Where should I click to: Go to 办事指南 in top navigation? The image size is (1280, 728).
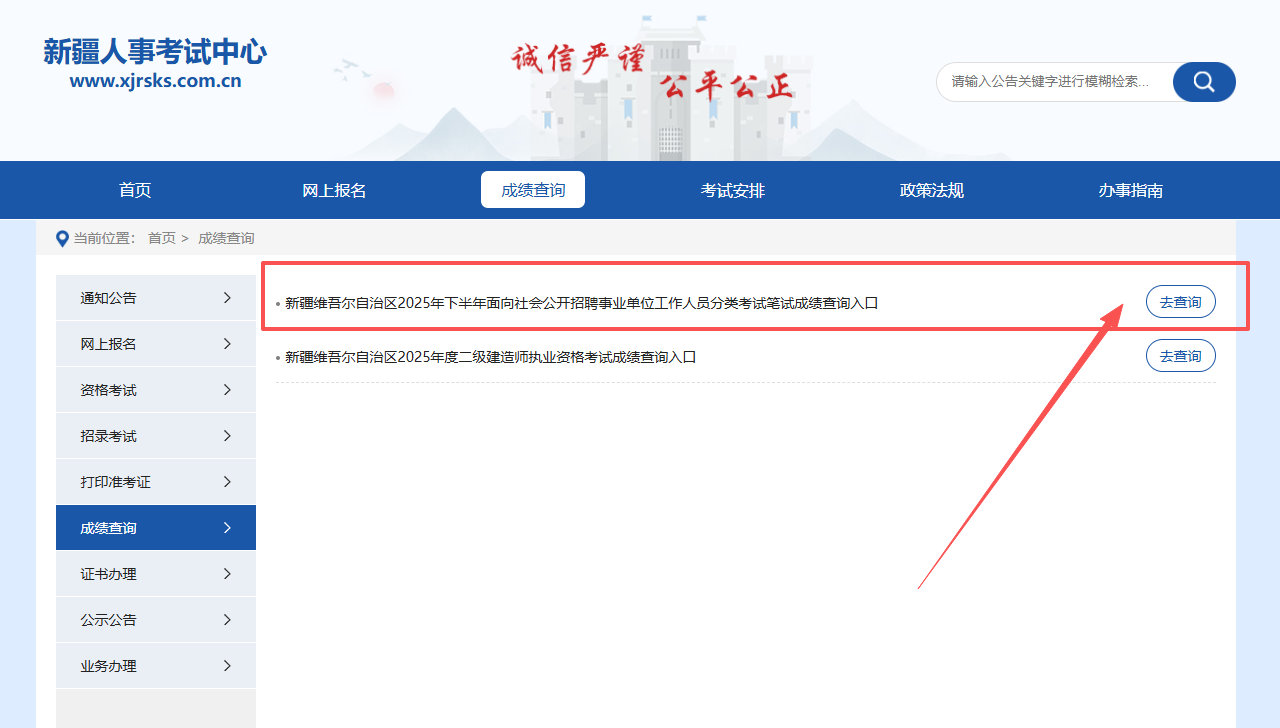[x=1130, y=190]
